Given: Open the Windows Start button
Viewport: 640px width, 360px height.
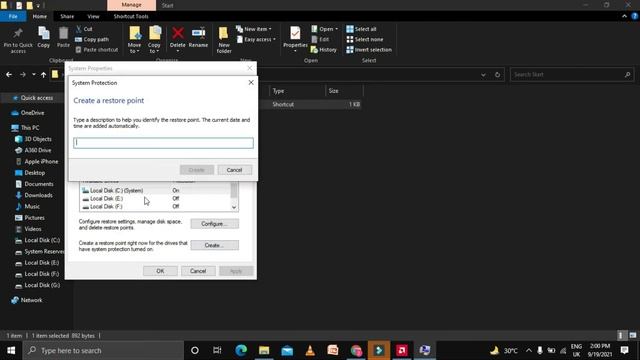Looking at the screenshot, I should pyautogui.click(x=11, y=350).
